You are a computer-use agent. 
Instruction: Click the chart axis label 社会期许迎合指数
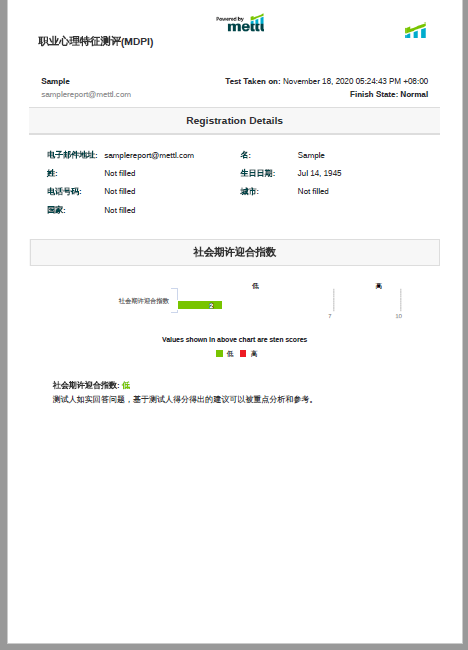144,301
